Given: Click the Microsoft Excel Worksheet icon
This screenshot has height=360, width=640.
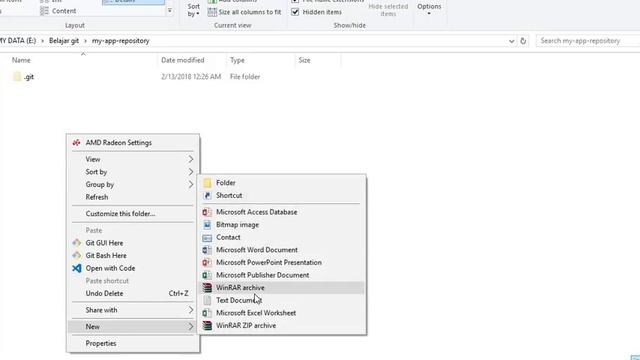Looking at the screenshot, I should tap(207, 313).
